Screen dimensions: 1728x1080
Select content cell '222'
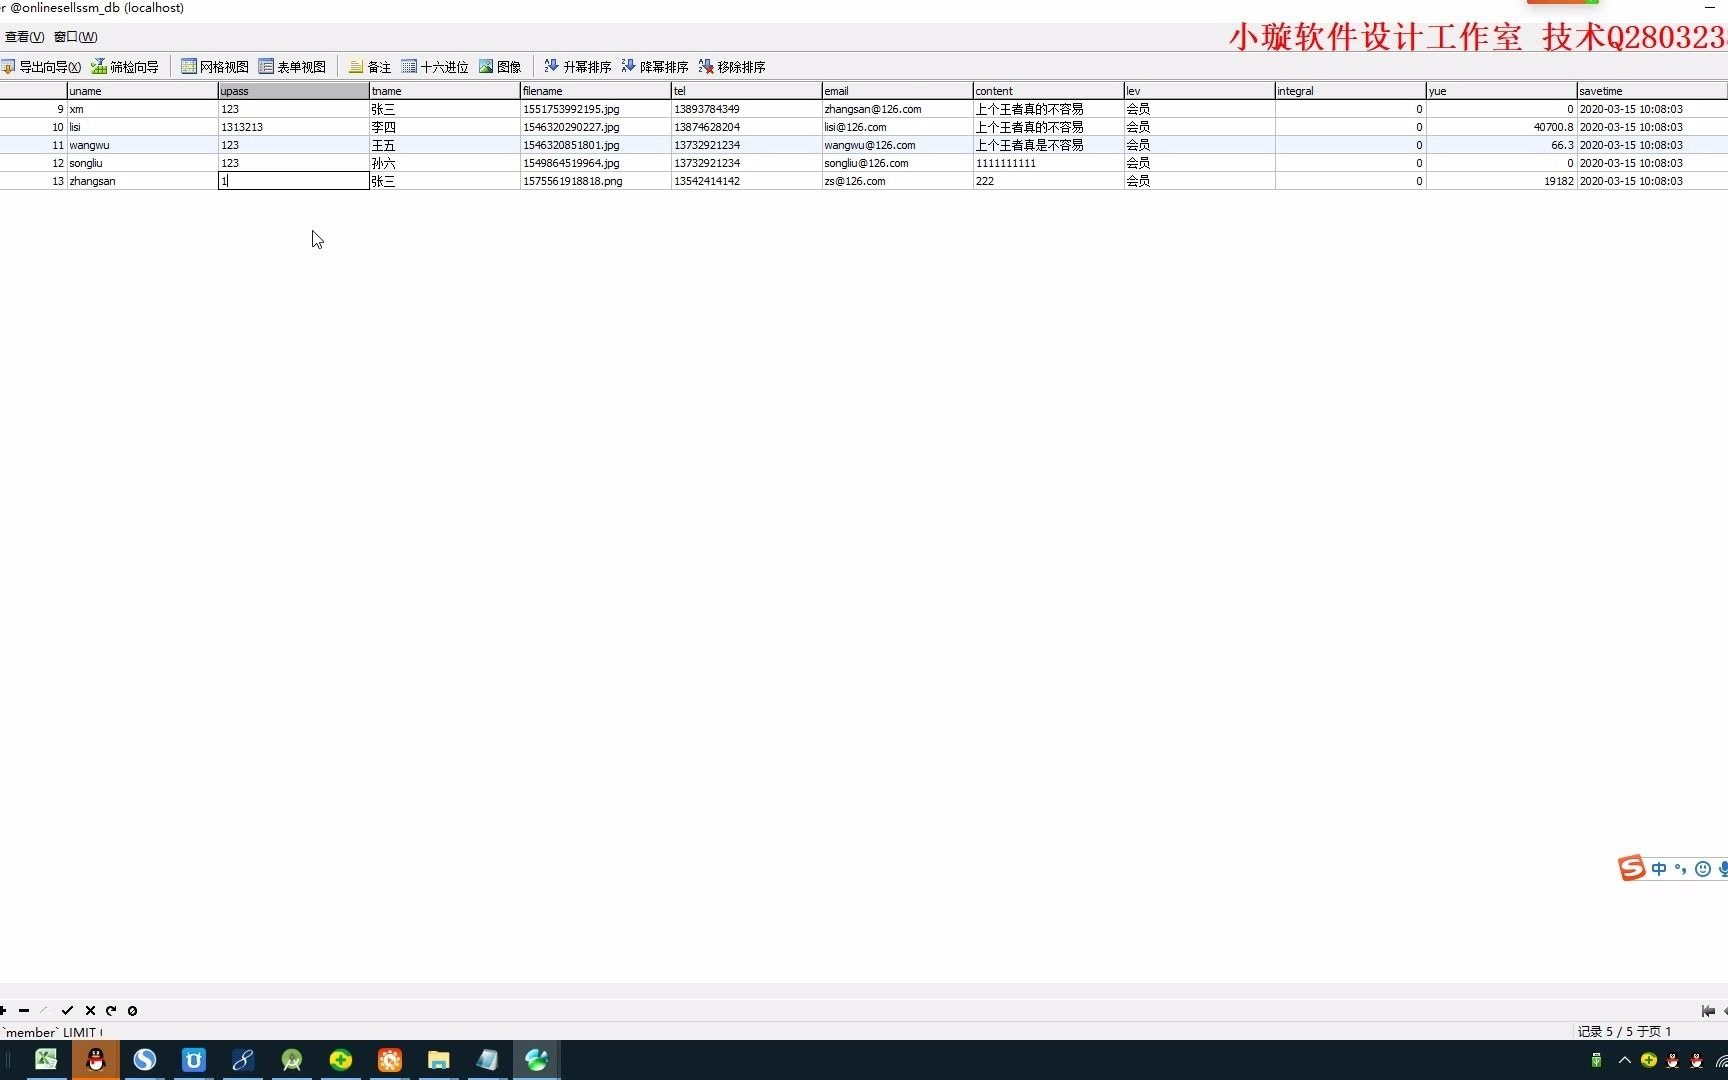1048,181
